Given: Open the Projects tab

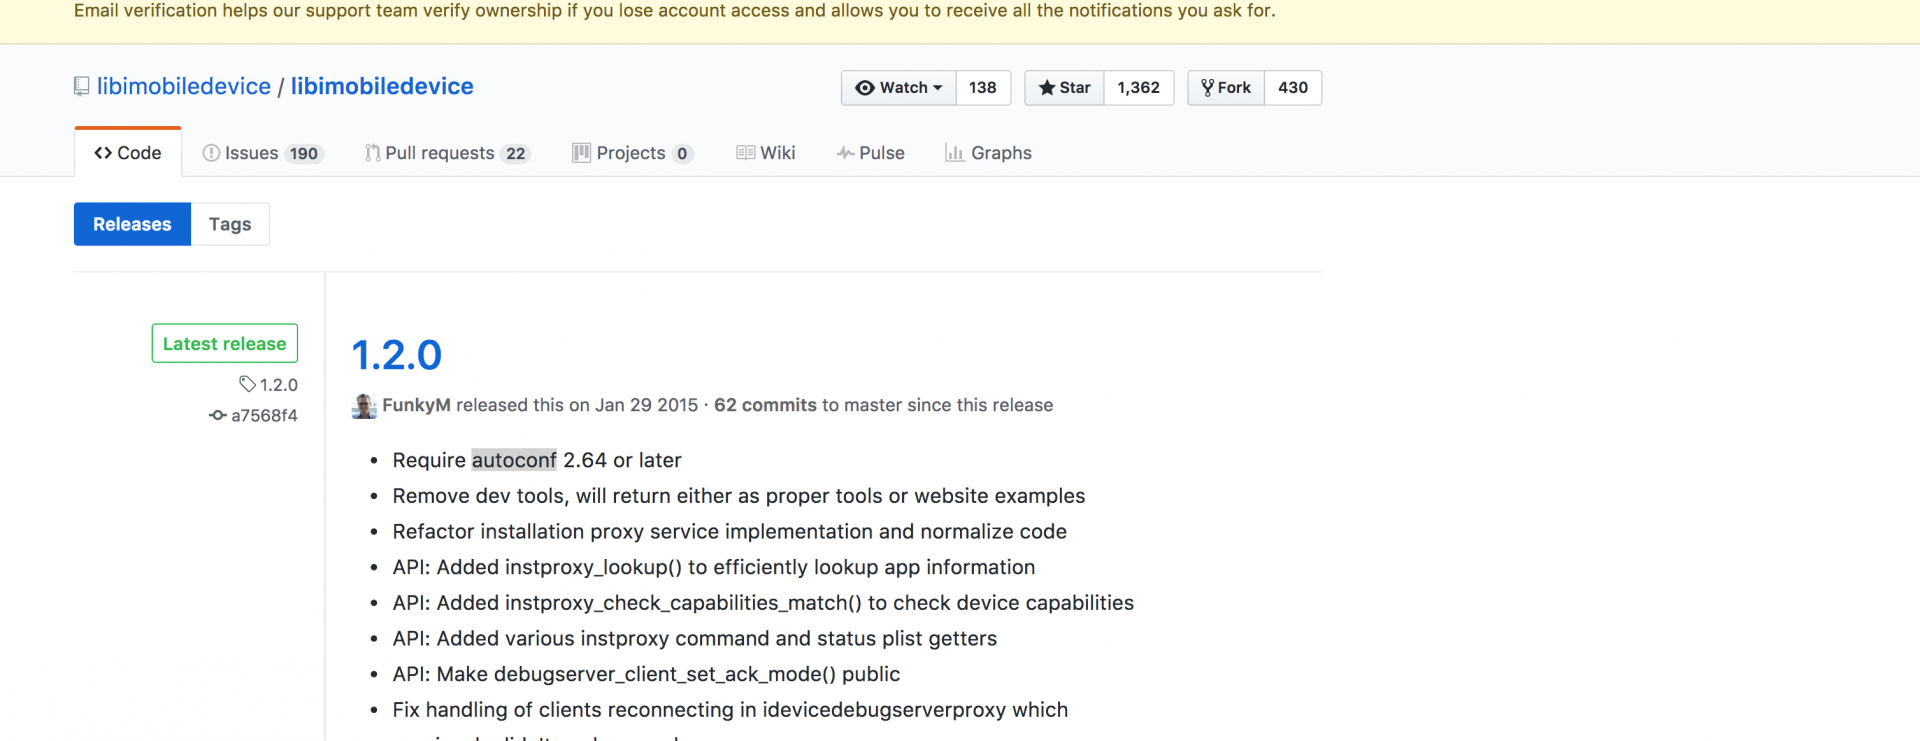Looking at the screenshot, I should point(632,153).
